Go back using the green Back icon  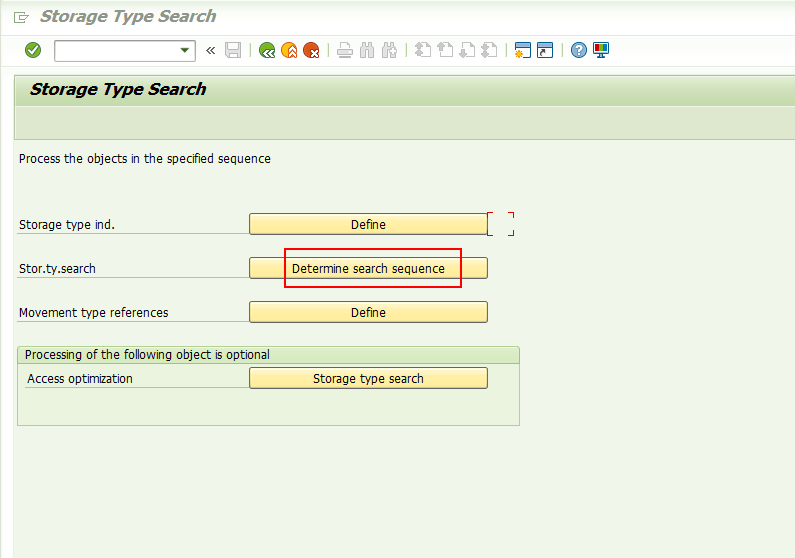tap(267, 50)
